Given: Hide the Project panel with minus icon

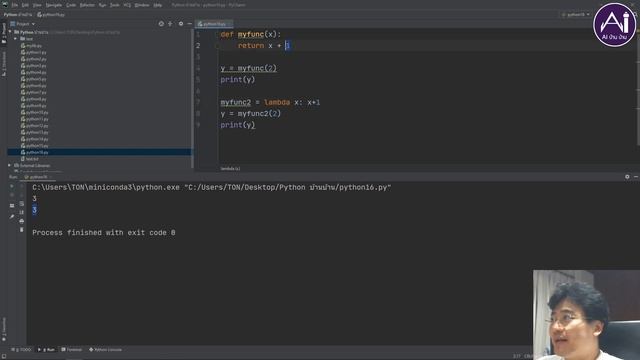Looking at the screenshot, I should 189,24.
